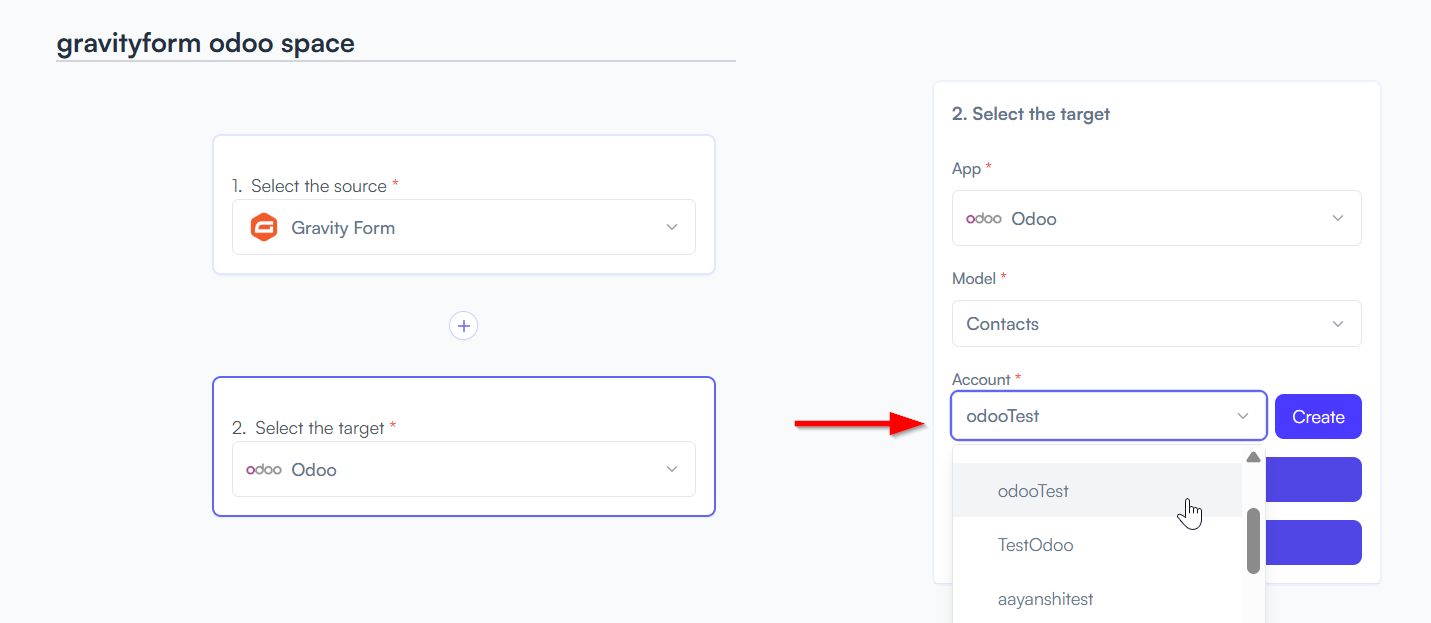Click the Odoo logo in target card
This screenshot has height=623, width=1431.
tap(264, 469)
